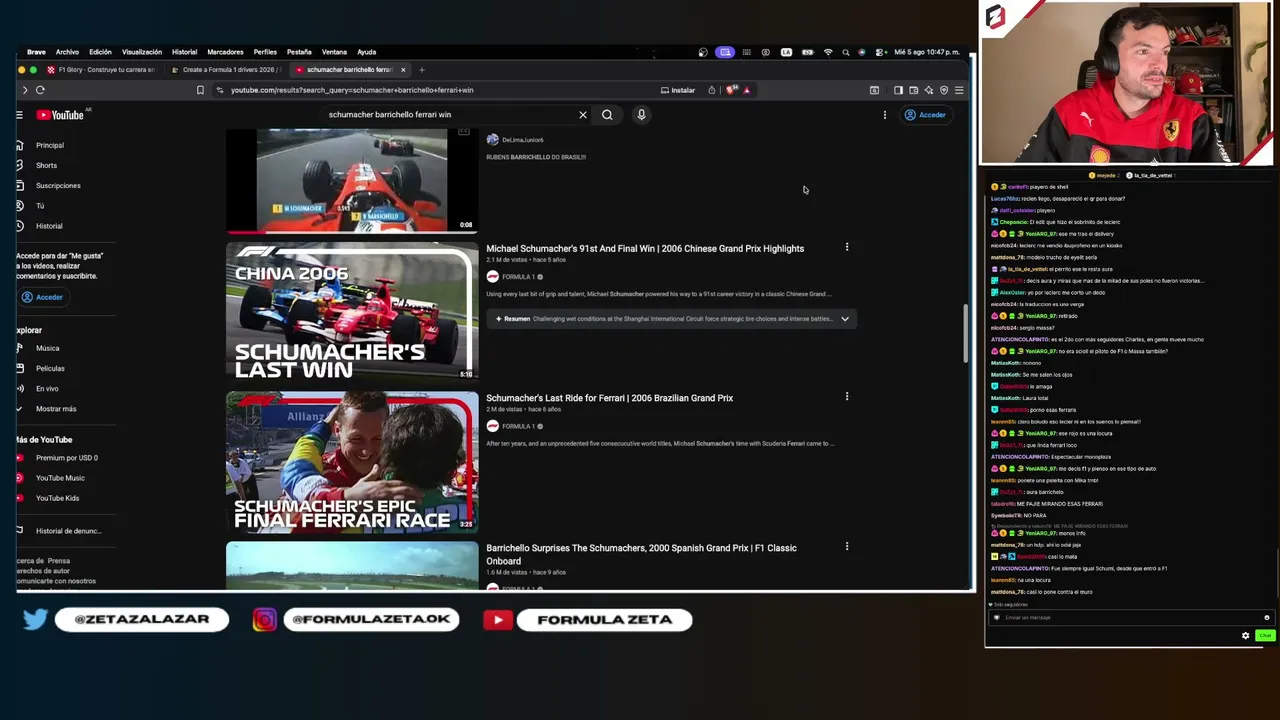Open more options for Barrichello Surprises video
This screenshot has height=720, width=1280.
[x=846, y=547]
